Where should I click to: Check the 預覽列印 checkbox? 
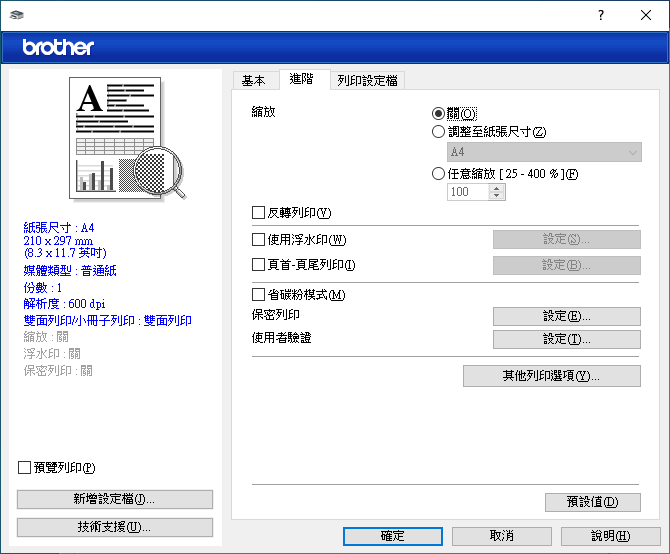click(25, 467)
